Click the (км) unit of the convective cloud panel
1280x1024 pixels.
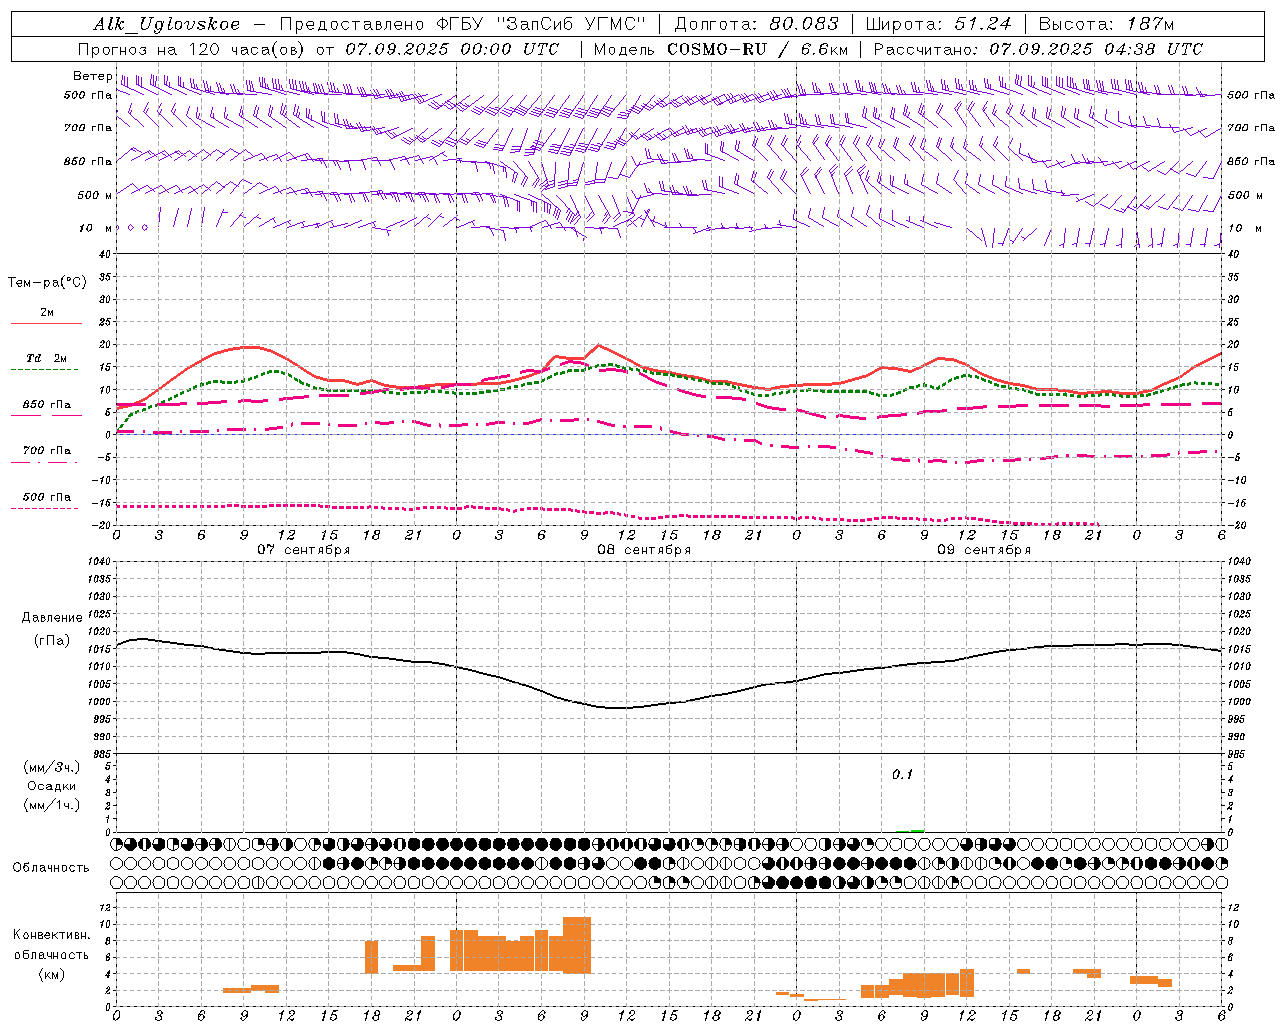click(x=52, y=974)
